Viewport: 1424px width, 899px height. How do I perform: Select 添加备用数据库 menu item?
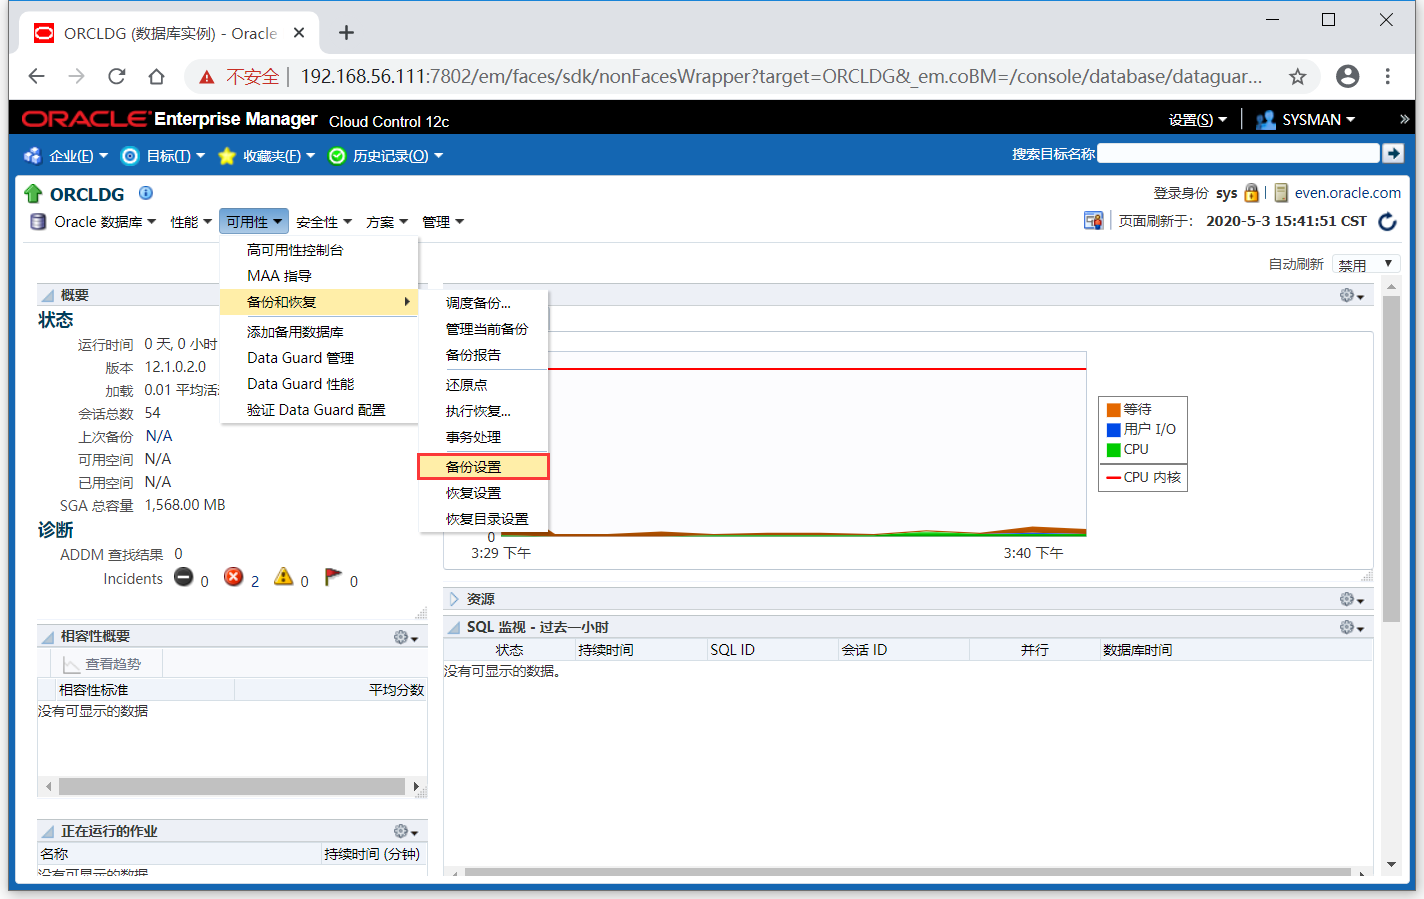click(x=319, y=332)
